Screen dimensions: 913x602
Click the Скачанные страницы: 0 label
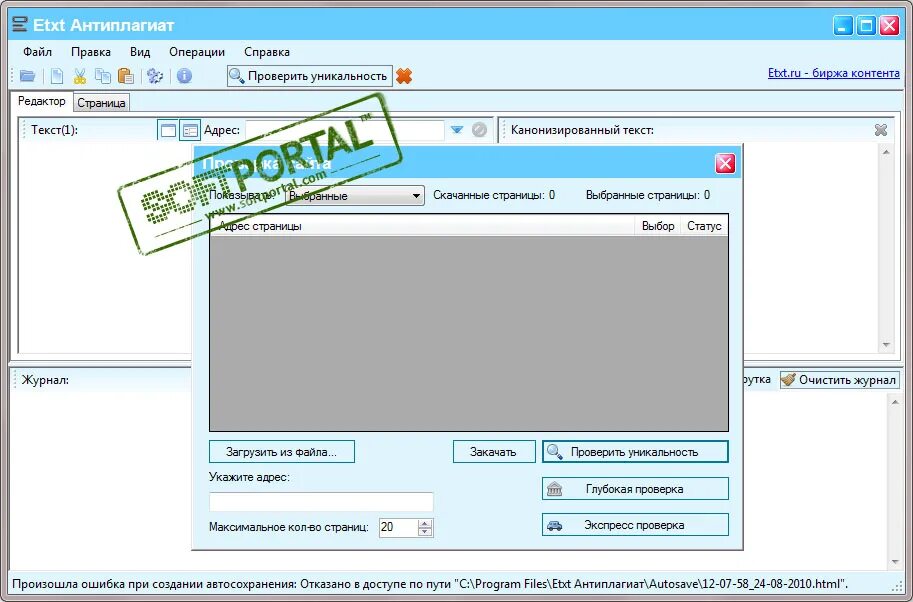click(494, 195)
